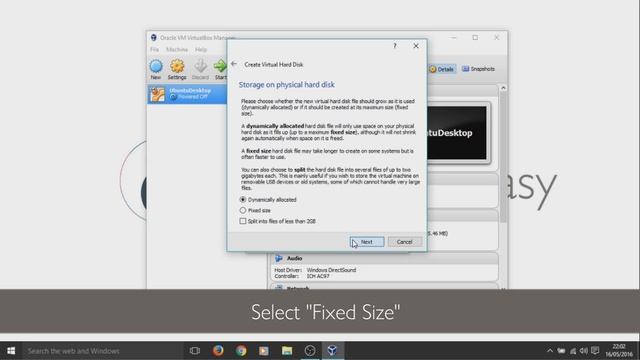Show hidden tray icons chevron
640x360 pixels.
coord(550,351)
